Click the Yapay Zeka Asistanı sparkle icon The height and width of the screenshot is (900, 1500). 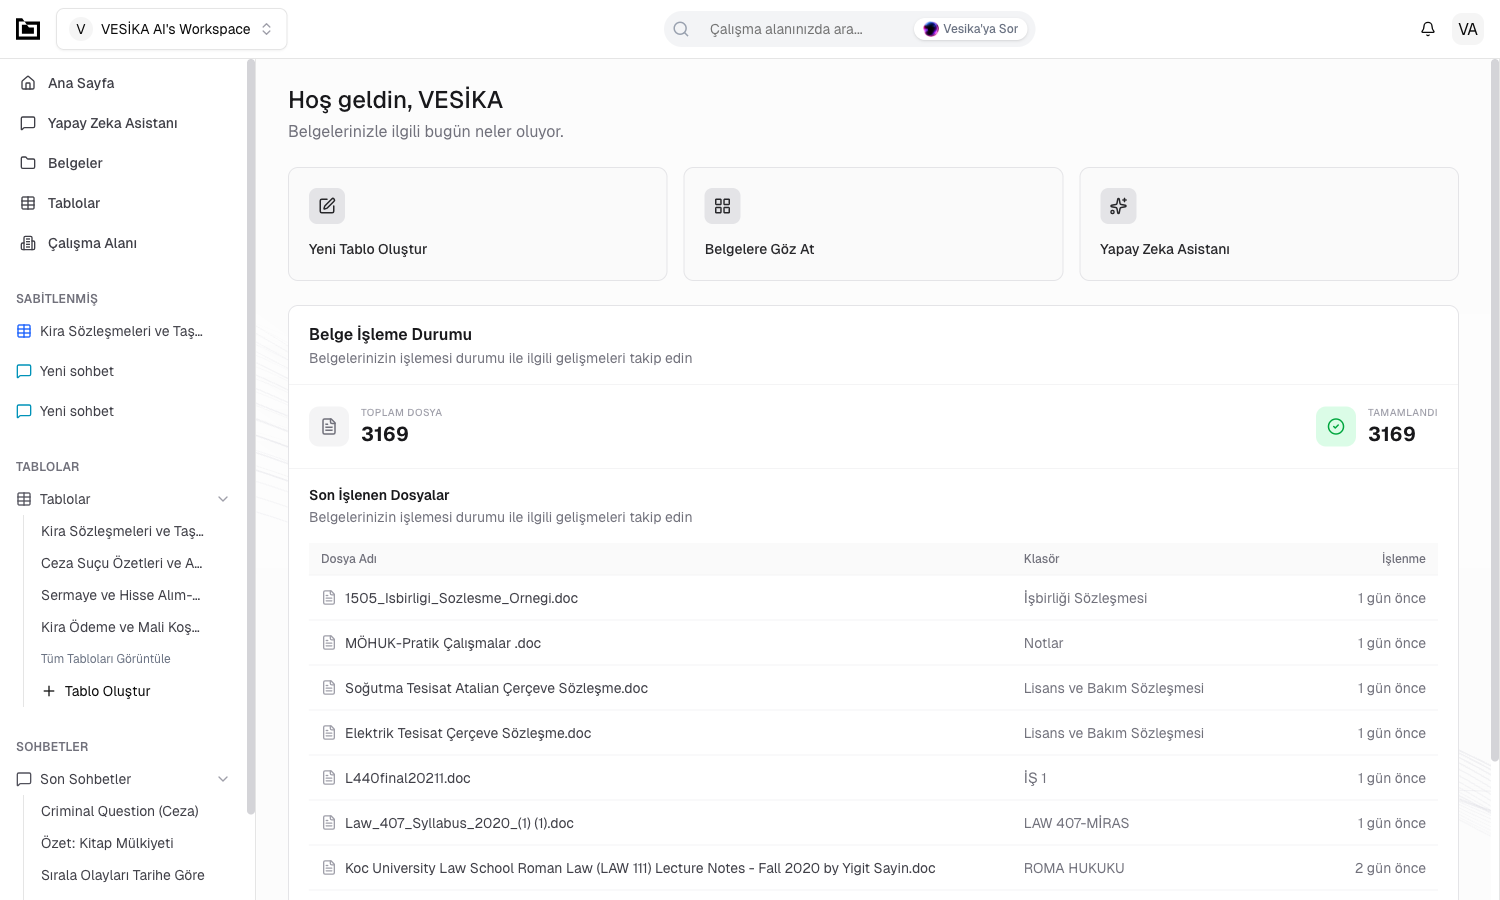point(1118,206)
